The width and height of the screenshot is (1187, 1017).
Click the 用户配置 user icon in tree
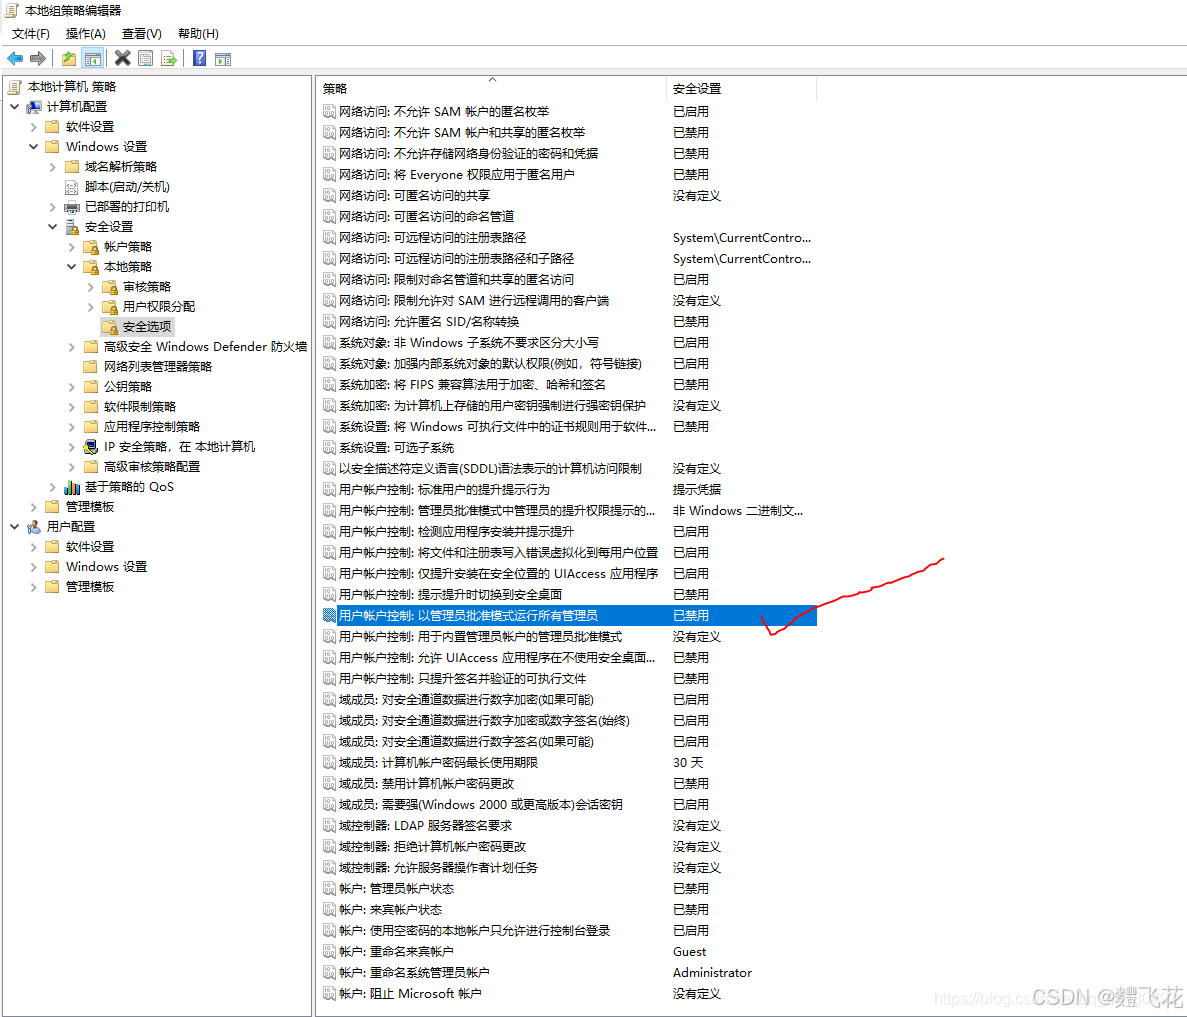click(34, 526)
